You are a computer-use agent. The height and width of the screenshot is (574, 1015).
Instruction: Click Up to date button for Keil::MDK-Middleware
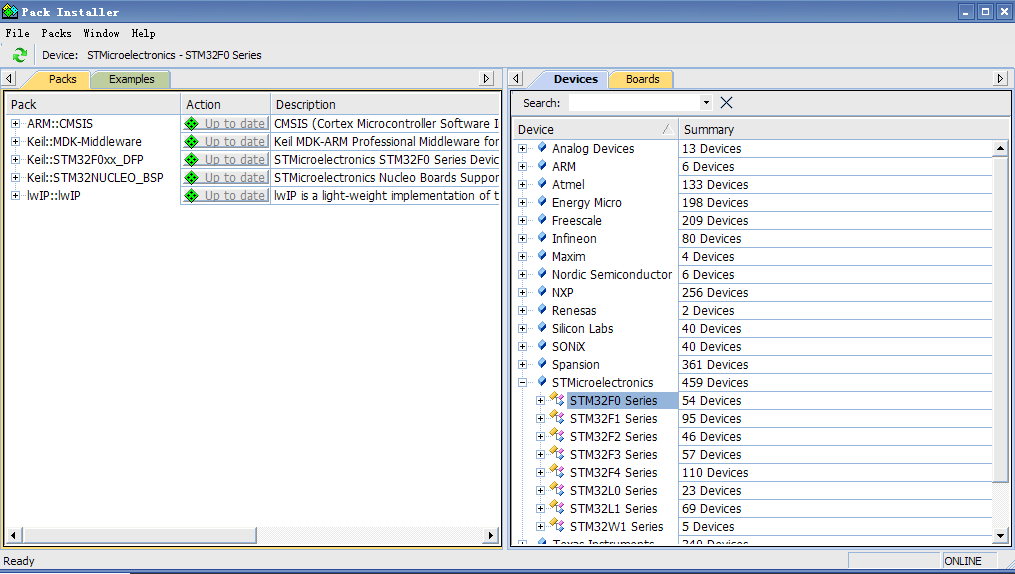coord(225,142)
